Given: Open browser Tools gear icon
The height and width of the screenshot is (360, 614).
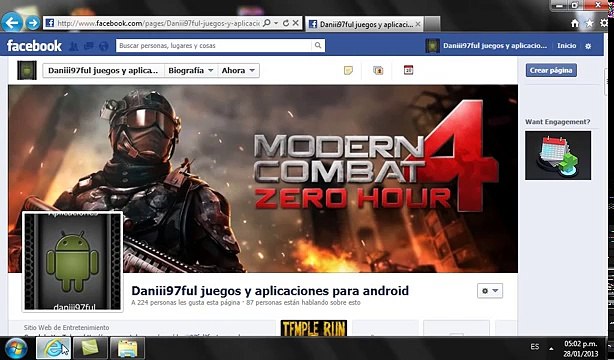Looking at the screenshot, I should tap(604, 24).
